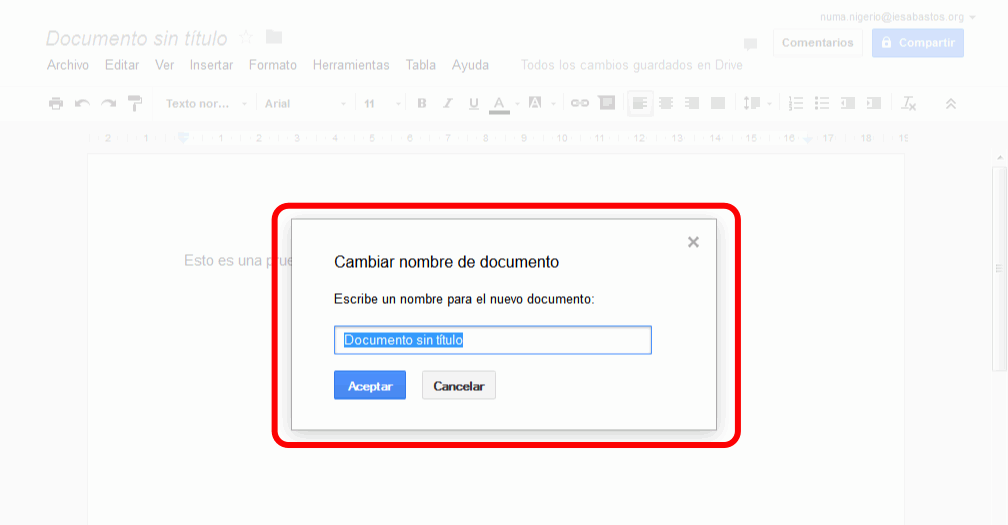The height and width of the screenshot is (525, 1008).
Task: Select the paint format roller icon
Action: (135, 103)
